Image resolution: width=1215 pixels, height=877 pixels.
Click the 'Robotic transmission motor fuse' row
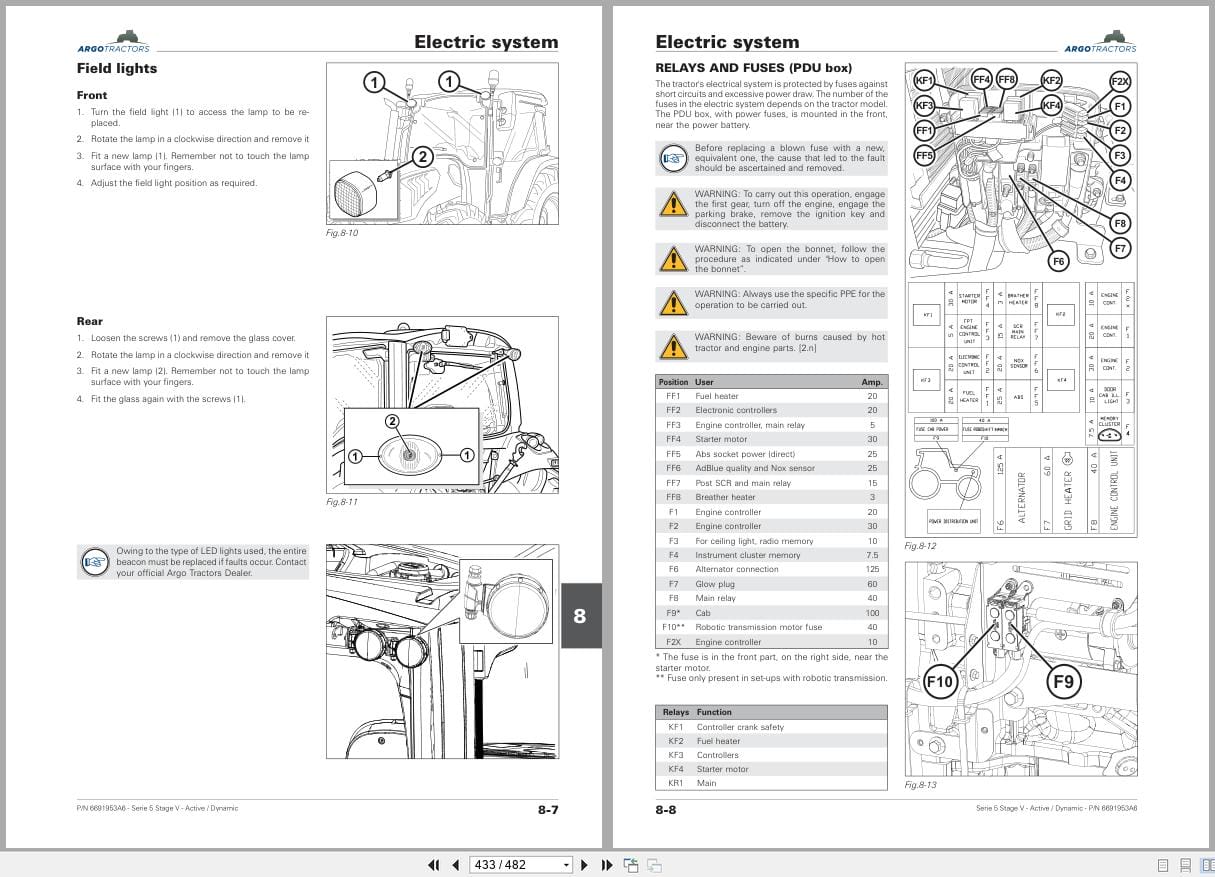point(771,627)
